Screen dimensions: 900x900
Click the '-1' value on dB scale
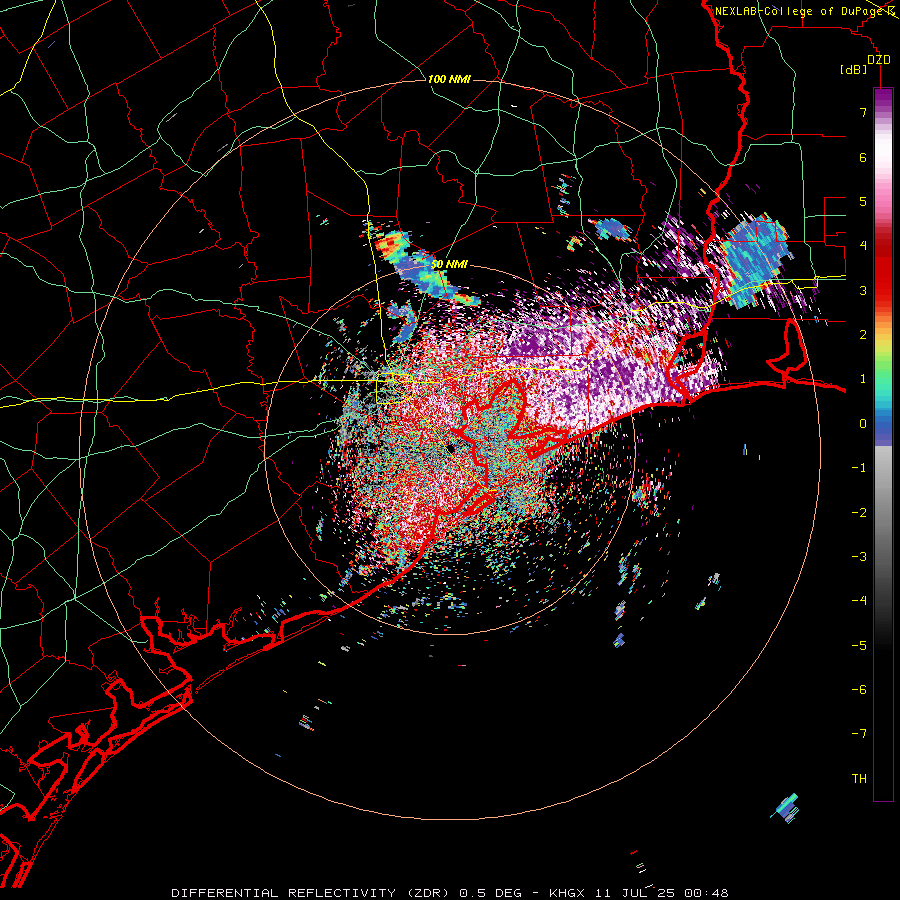point(859,468)
